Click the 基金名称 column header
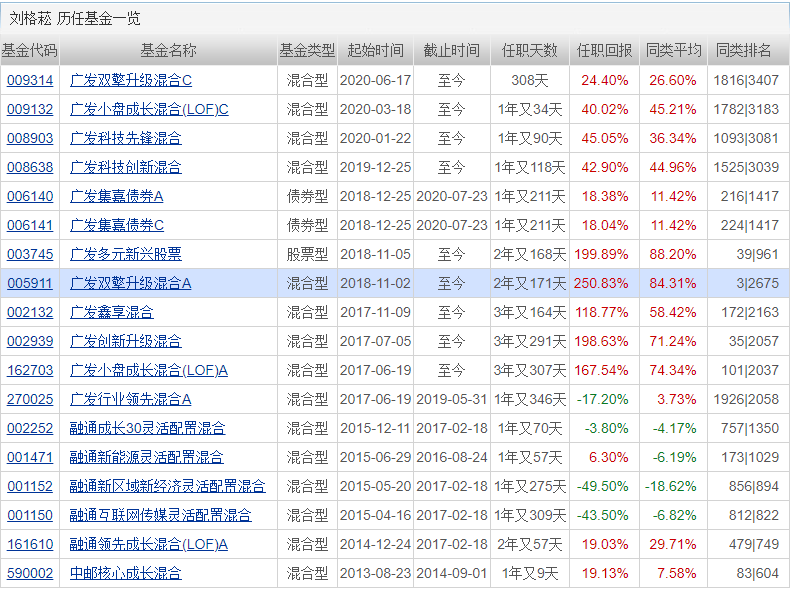The image size is (791, 590). pos(168,50)
